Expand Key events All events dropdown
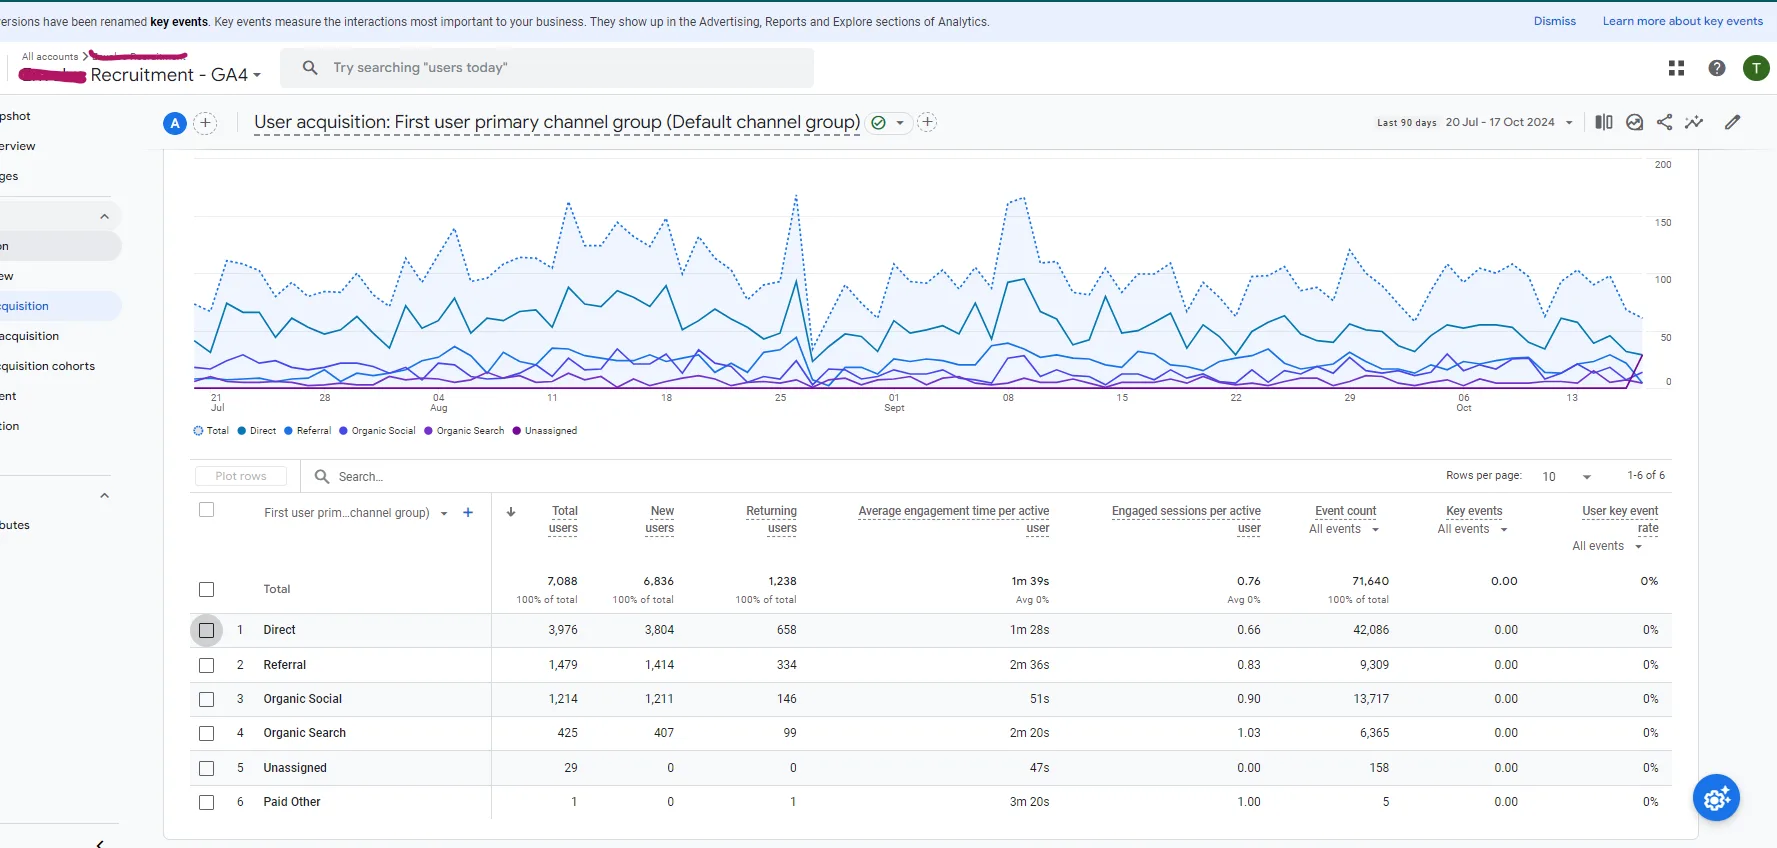Screen dimensions: 1777x848 coord(1472,529)
